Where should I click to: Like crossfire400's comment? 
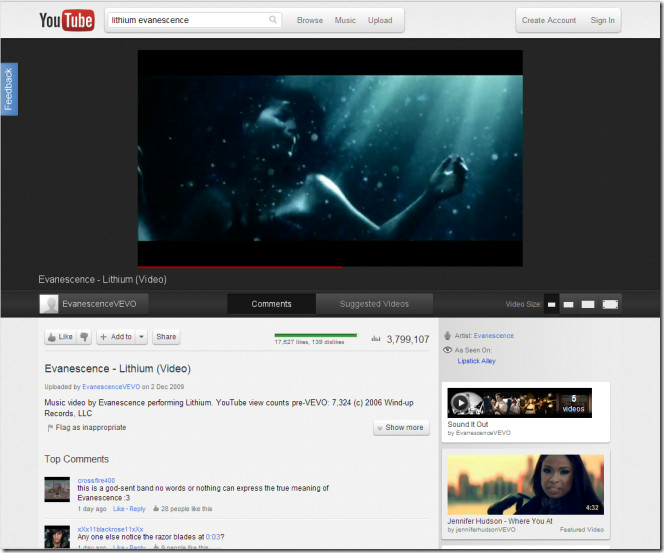point(119,509)
